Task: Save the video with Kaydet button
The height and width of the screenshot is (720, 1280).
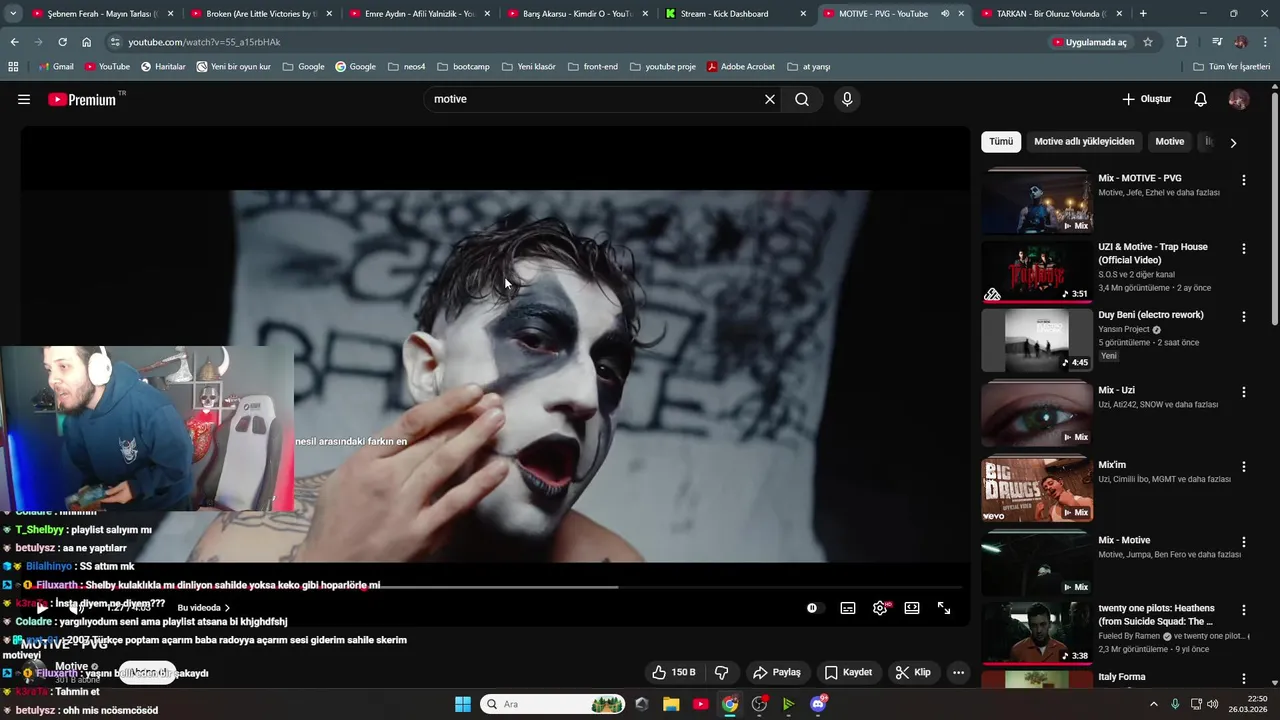Action: [848, 672]
